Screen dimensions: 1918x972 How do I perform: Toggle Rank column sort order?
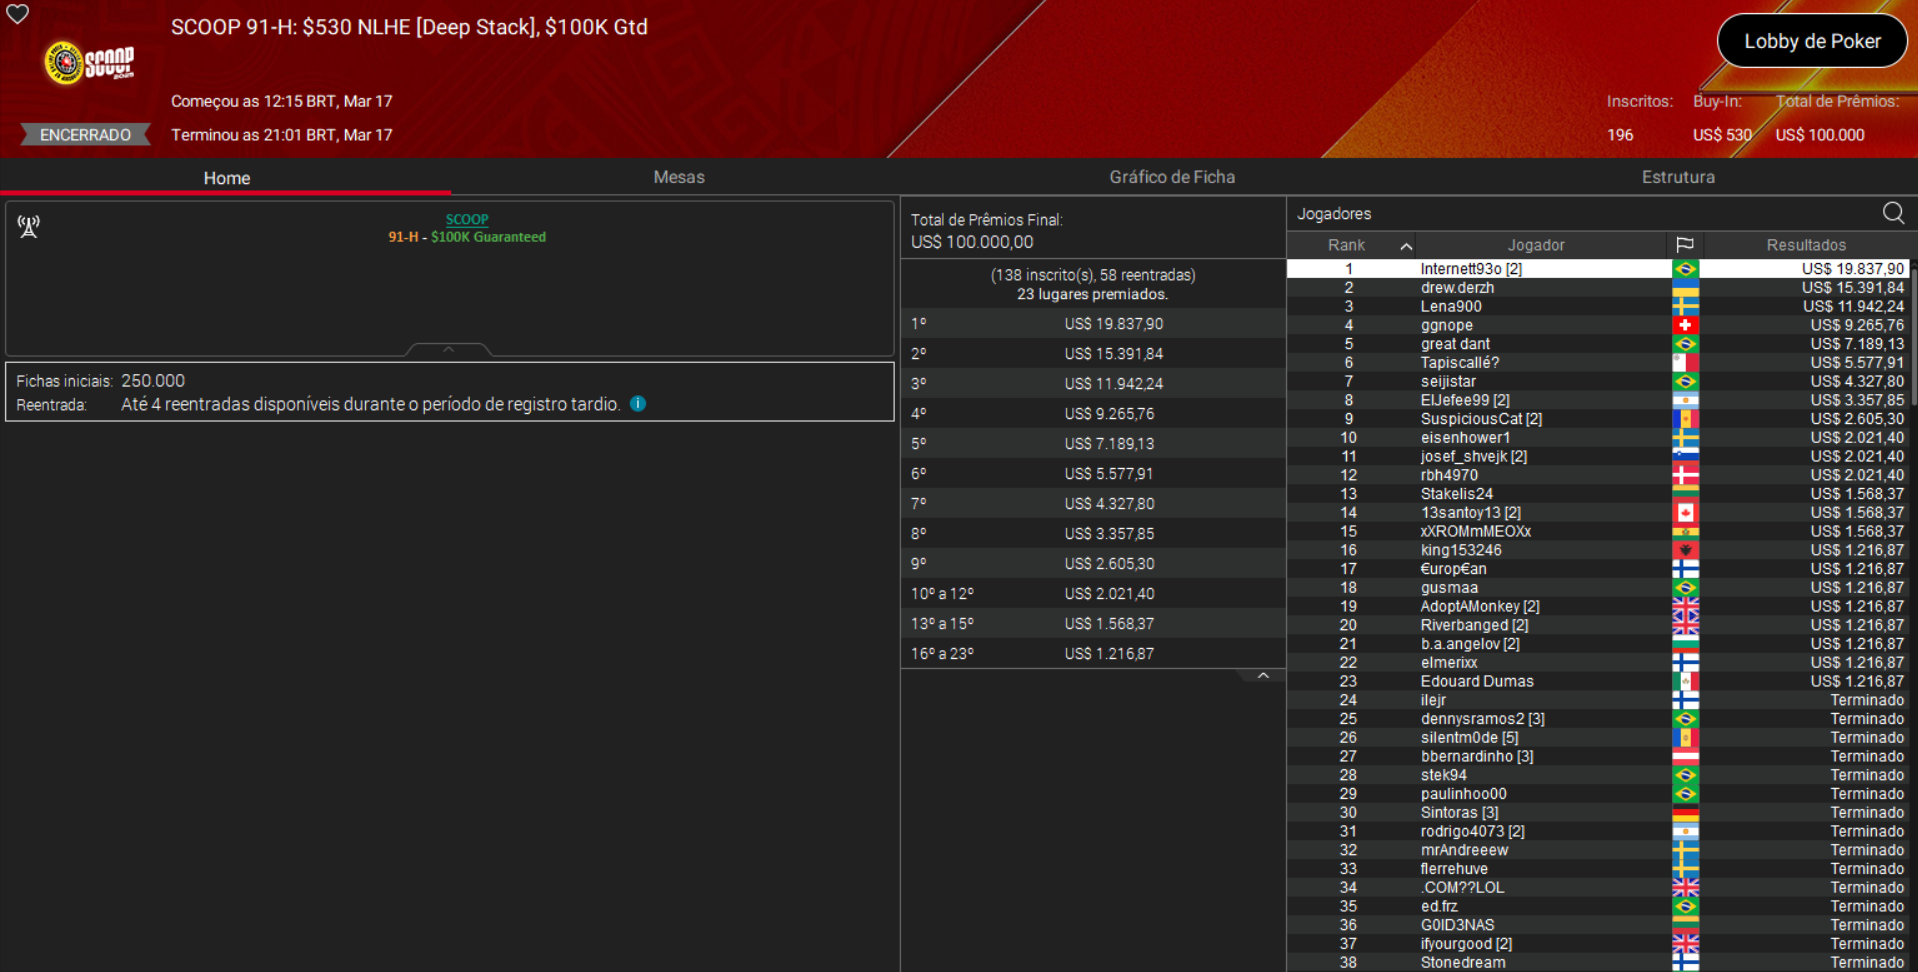1407,244
